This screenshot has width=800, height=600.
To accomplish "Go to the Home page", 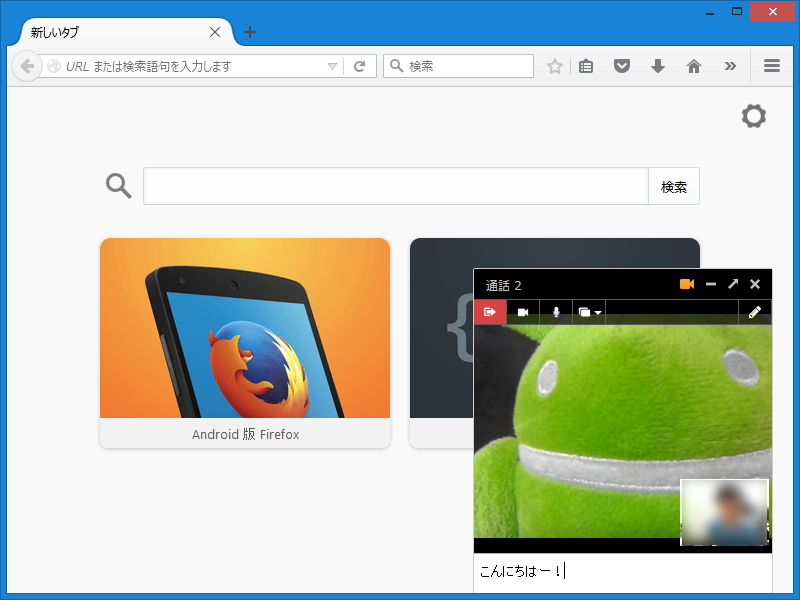I will pyautogui.click(x=693, y=66).
